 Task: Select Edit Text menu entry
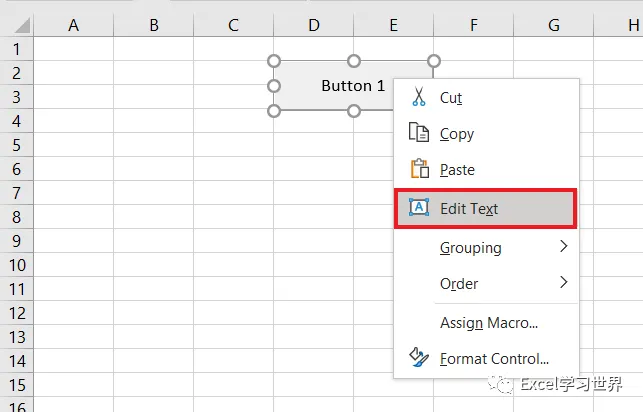coord(469,209)
